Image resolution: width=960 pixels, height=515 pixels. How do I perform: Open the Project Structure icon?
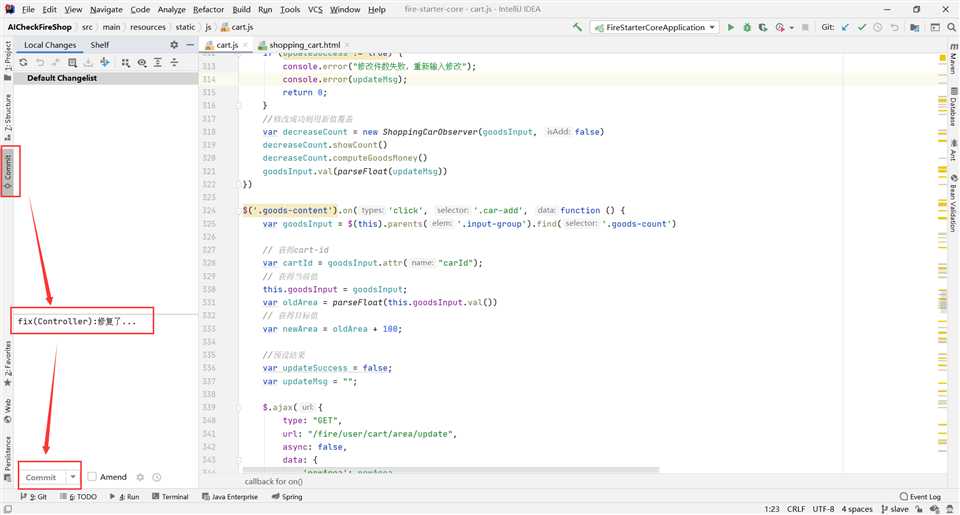click(x=915, y=27)
